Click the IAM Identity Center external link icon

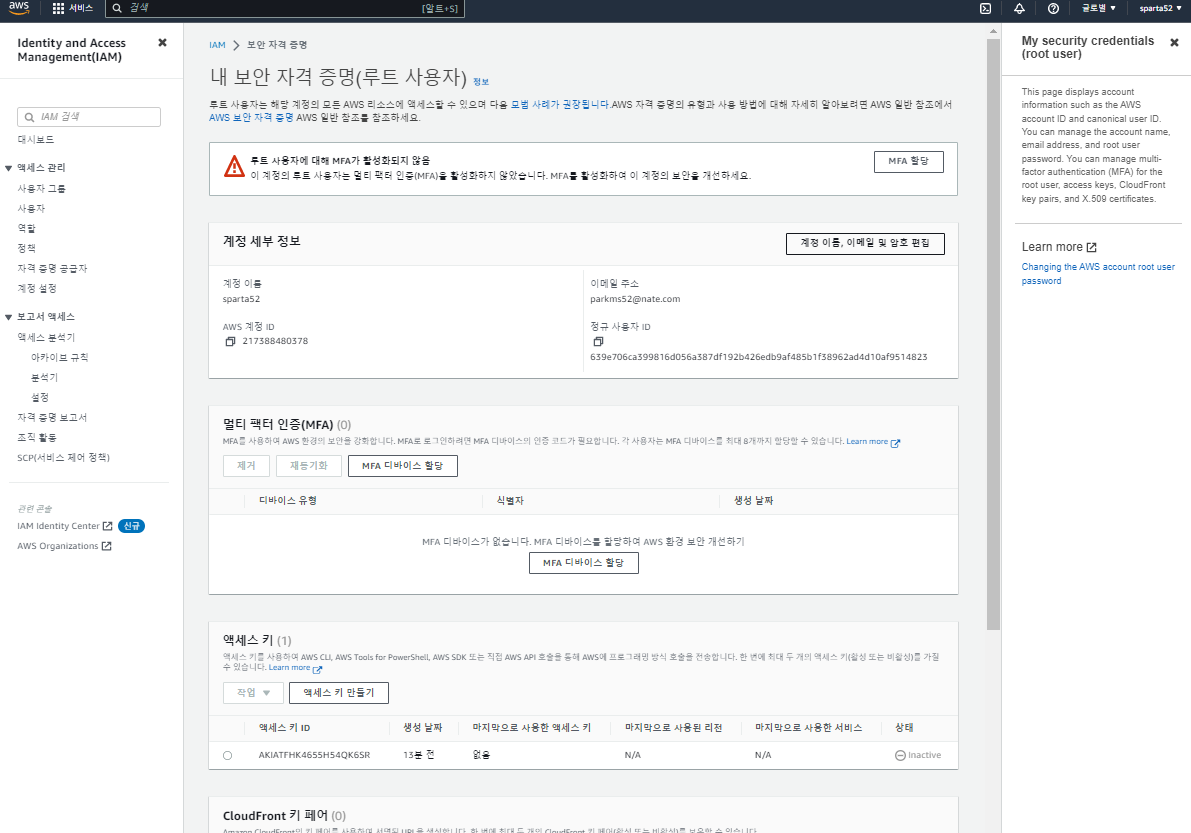click(107, 525)
